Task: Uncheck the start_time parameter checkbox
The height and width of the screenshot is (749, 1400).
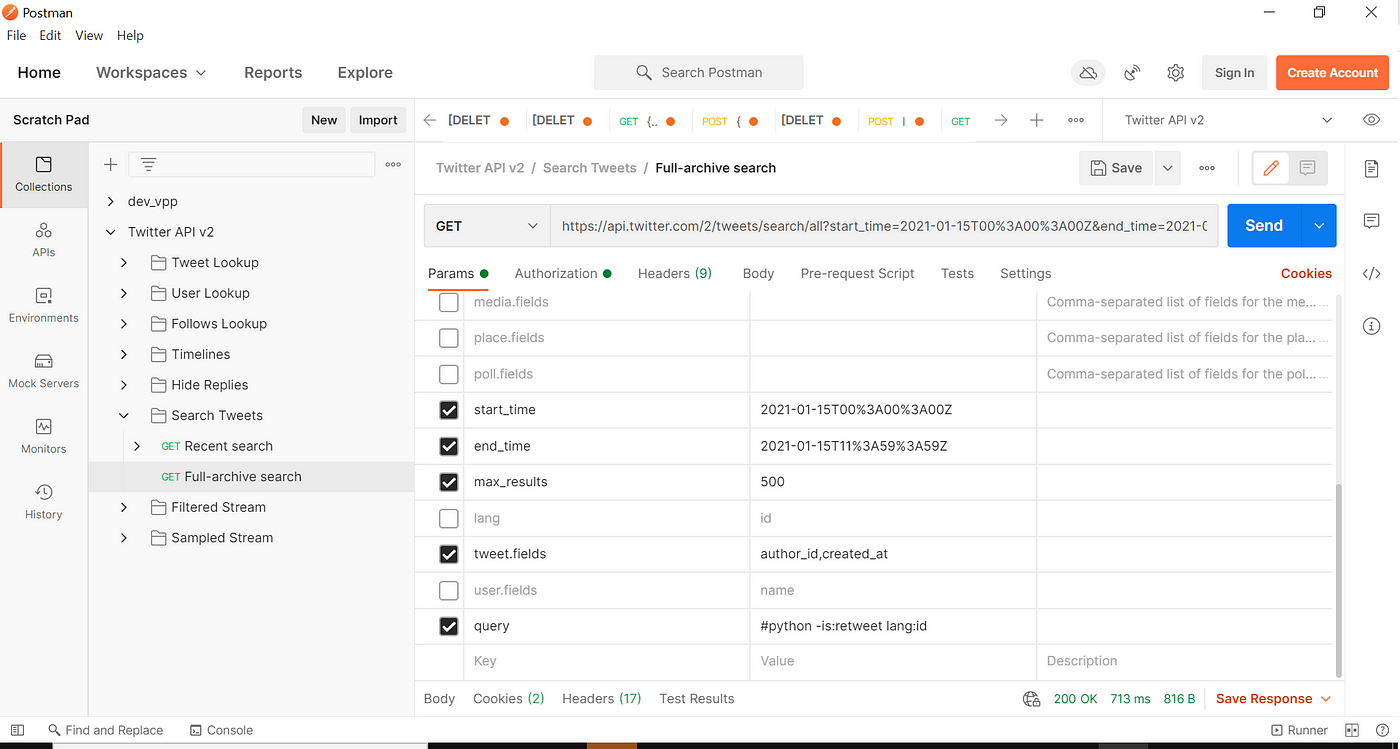Action: pyautogui.click(x=449, y=410)
